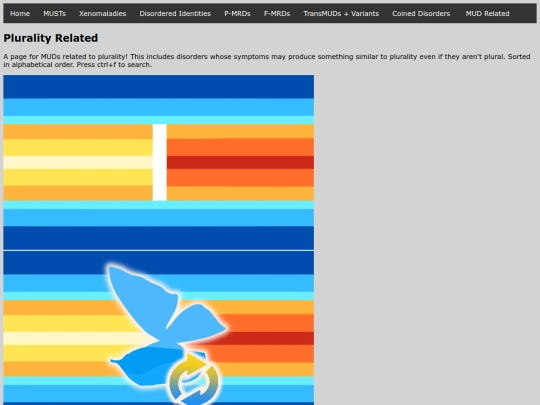Select Disordered Identities in navbar

175,14
